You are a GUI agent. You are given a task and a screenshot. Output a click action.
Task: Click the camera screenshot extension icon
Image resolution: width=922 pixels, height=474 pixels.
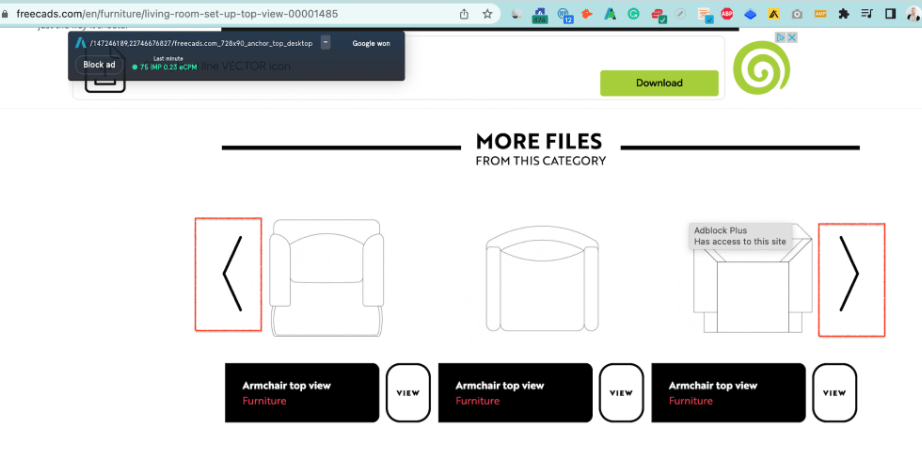pos(797,15)
